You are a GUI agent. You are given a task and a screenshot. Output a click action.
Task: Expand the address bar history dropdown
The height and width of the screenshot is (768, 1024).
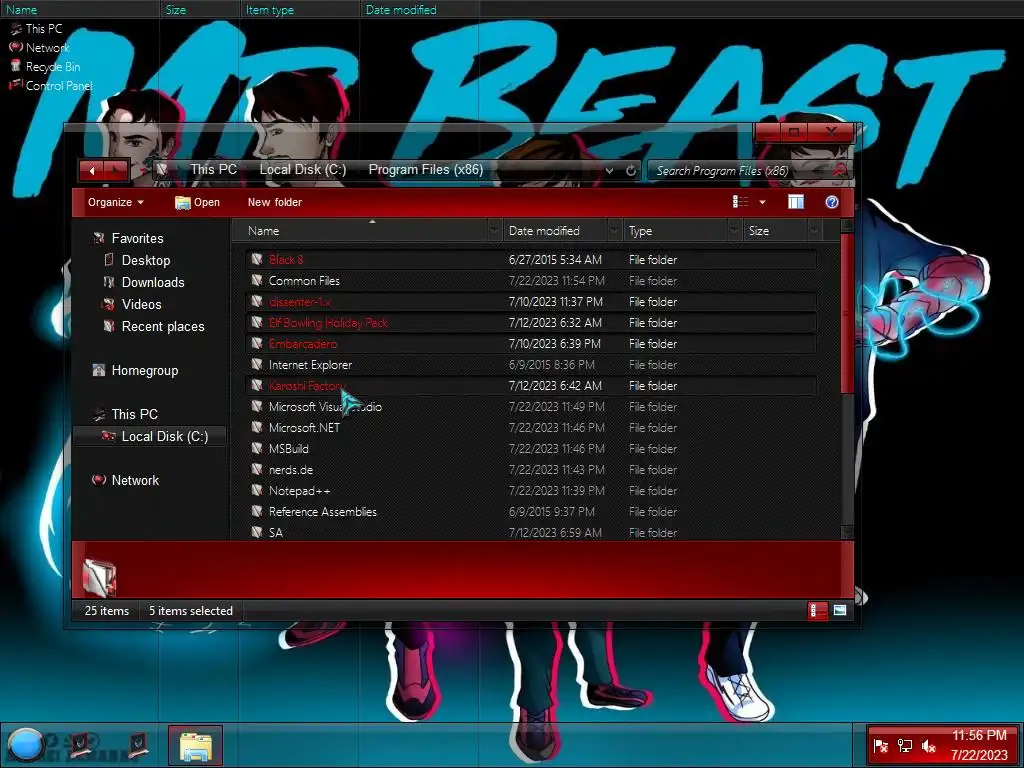tap(609, 170)
